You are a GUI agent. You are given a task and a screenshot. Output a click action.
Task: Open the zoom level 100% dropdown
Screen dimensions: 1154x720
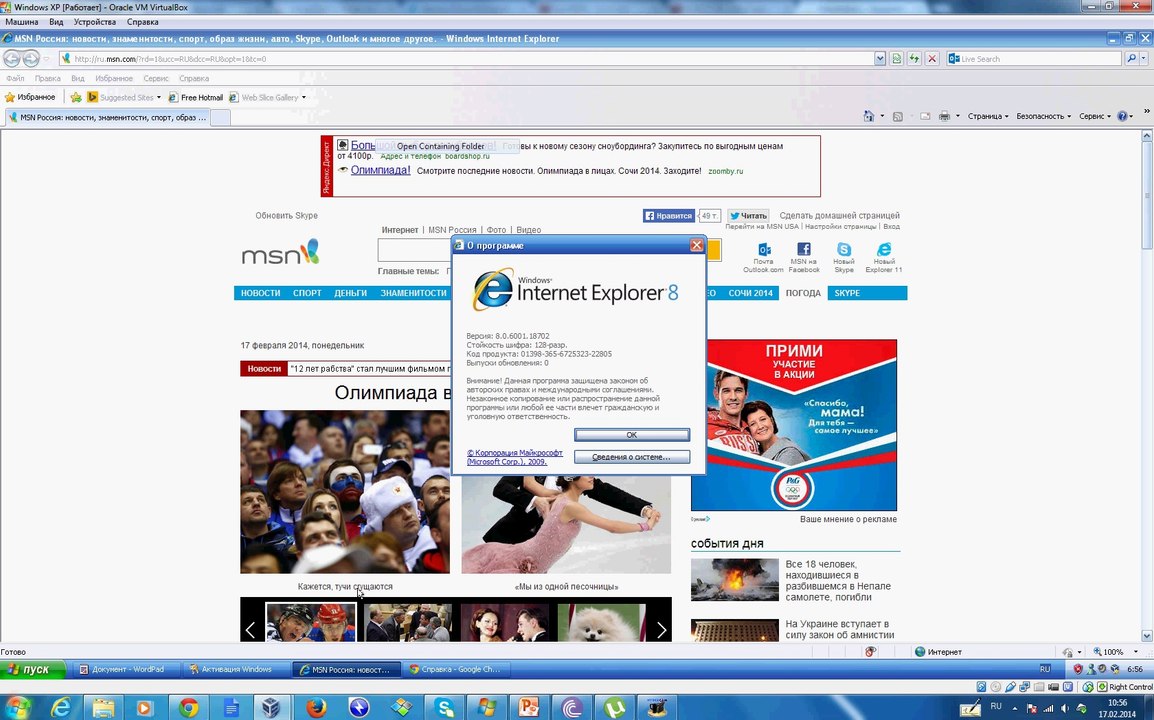click(1136, 652)
